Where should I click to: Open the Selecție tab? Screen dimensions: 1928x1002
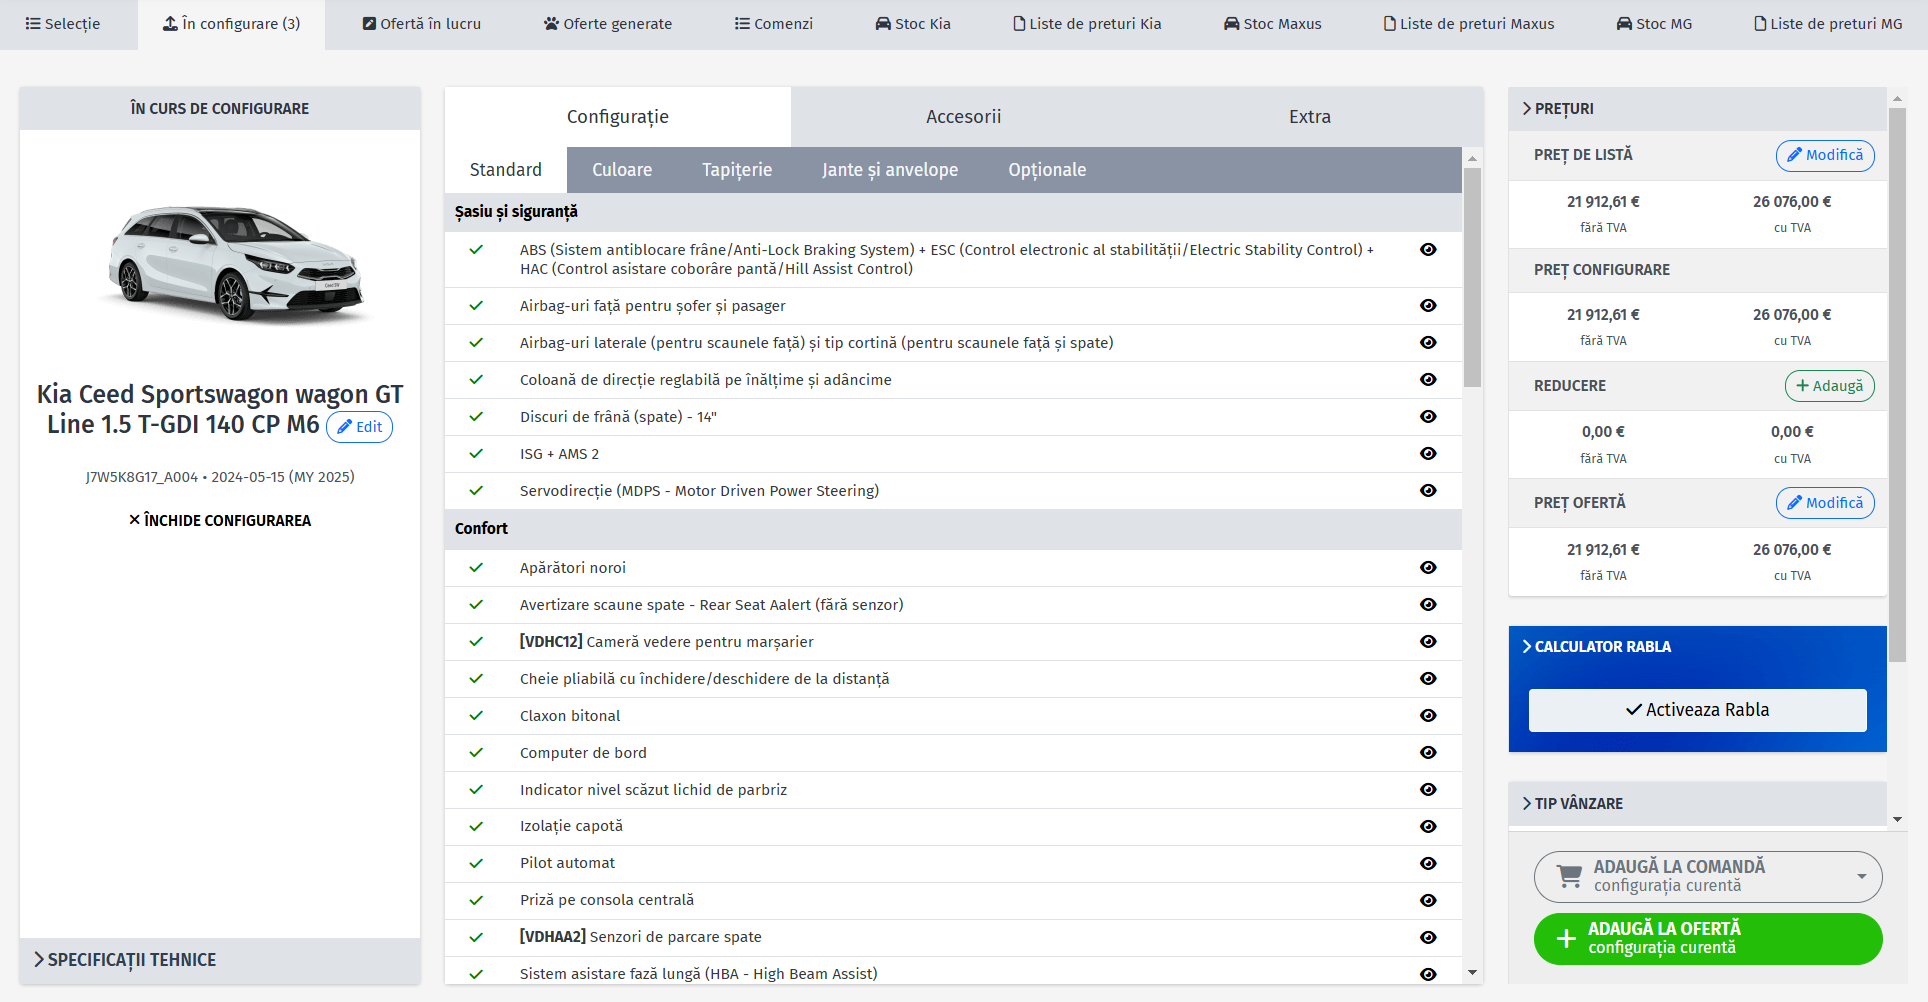63,24
